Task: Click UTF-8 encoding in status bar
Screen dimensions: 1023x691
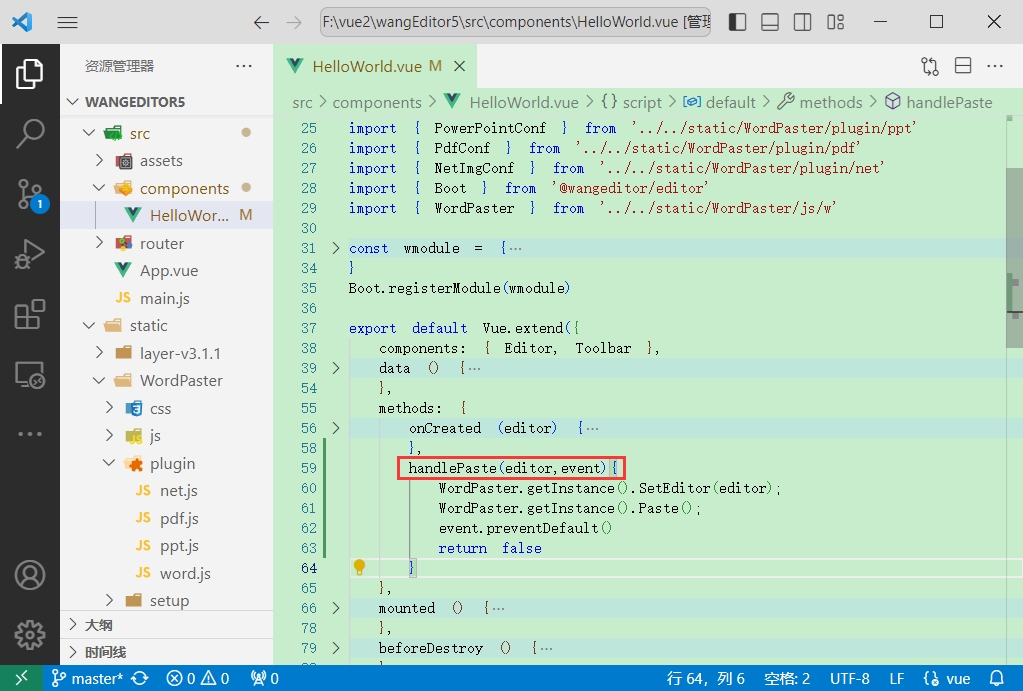Action: pyautogui.click(x=849, y=678)
